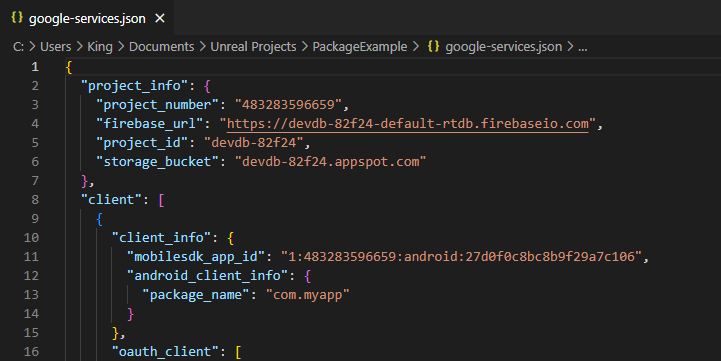
Task: Close the google-services.json tab
Action: click(160, 18)
